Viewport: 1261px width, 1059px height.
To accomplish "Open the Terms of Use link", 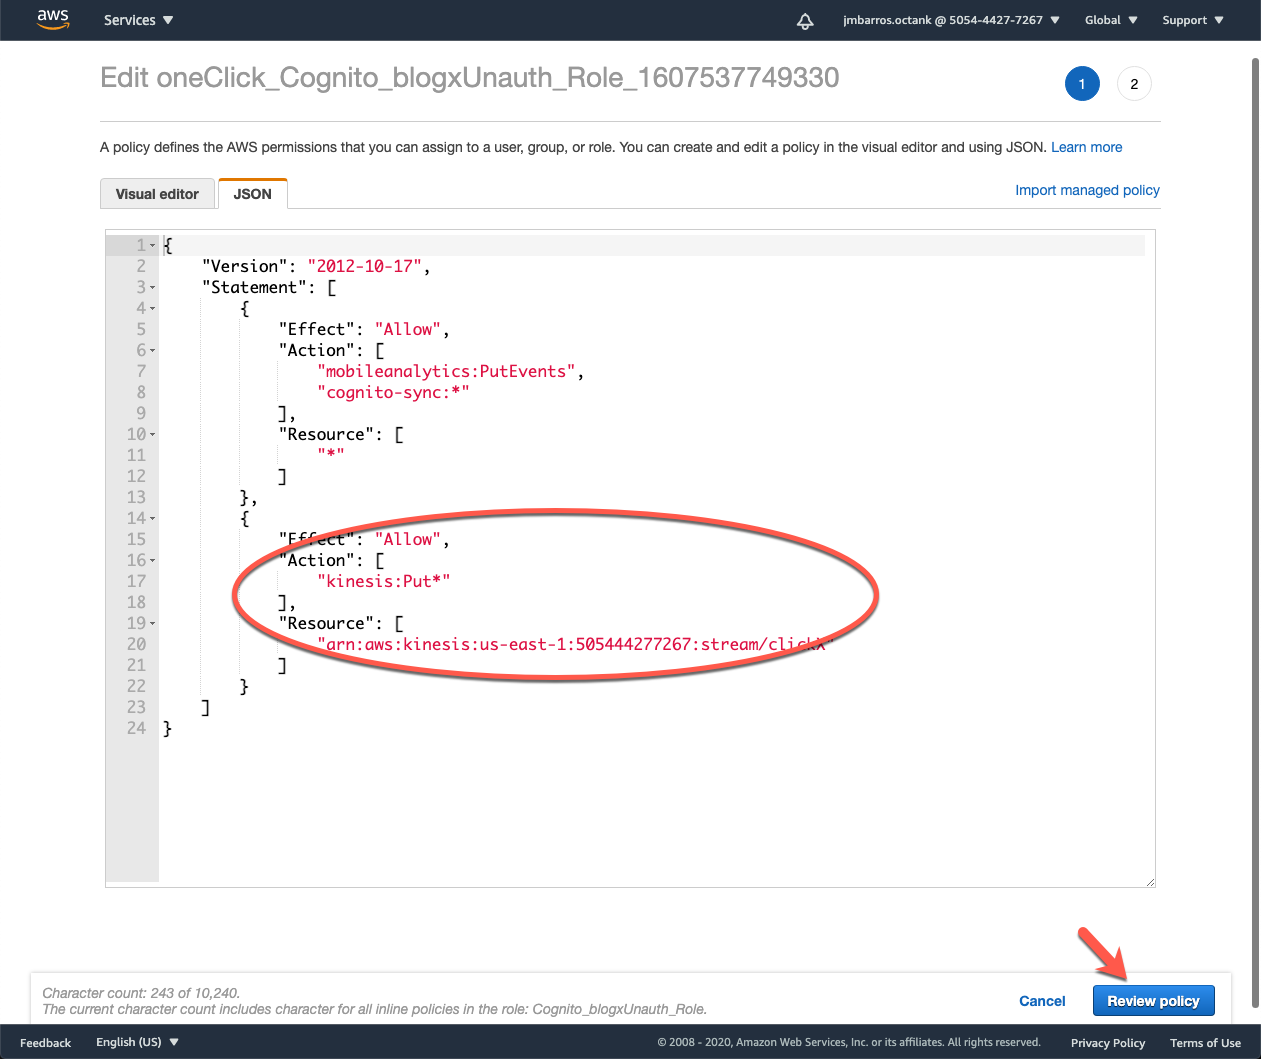I will click(x=1205, y=1042).
